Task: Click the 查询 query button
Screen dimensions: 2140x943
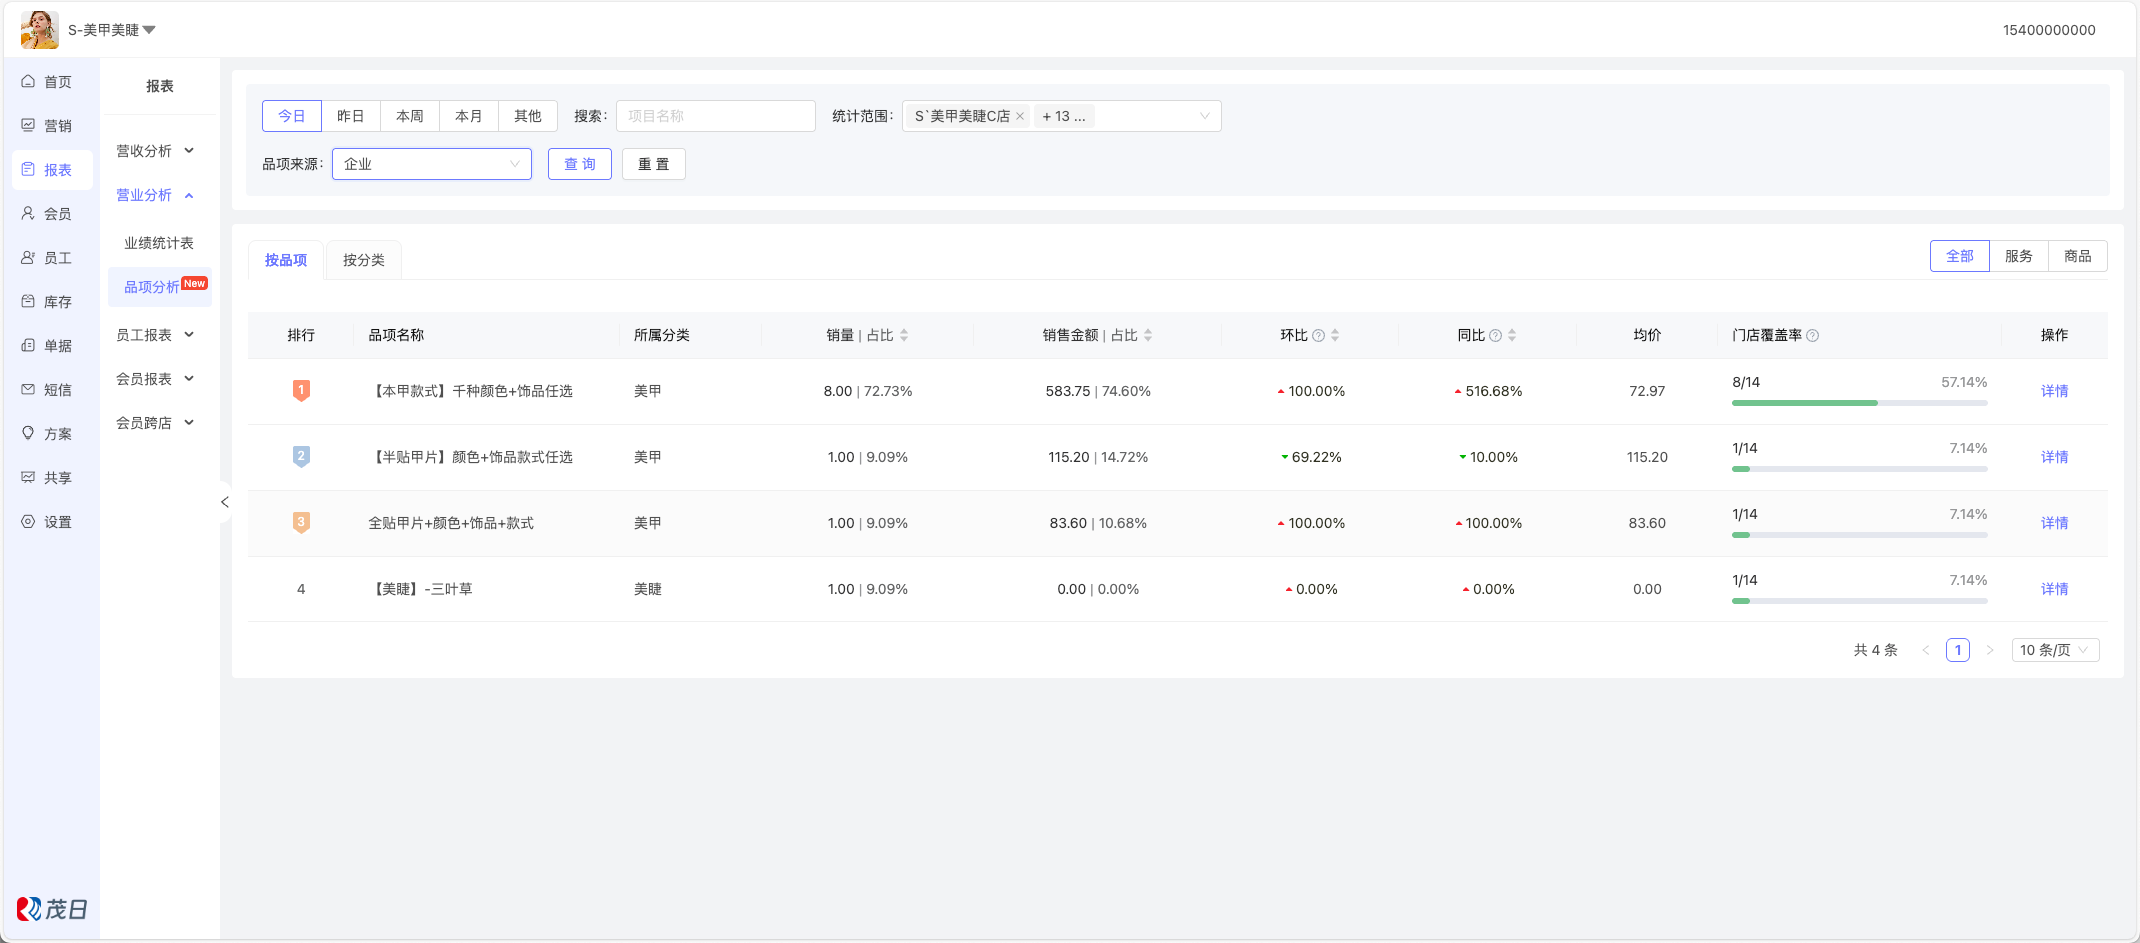Action: 579,164
